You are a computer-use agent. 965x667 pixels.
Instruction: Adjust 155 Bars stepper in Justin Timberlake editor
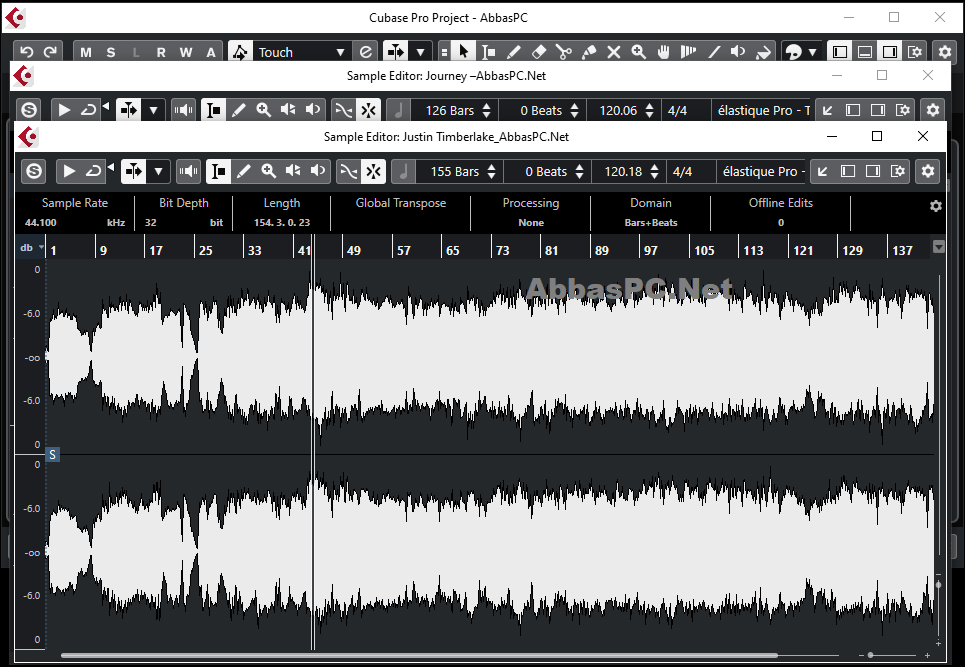point(491,172)
